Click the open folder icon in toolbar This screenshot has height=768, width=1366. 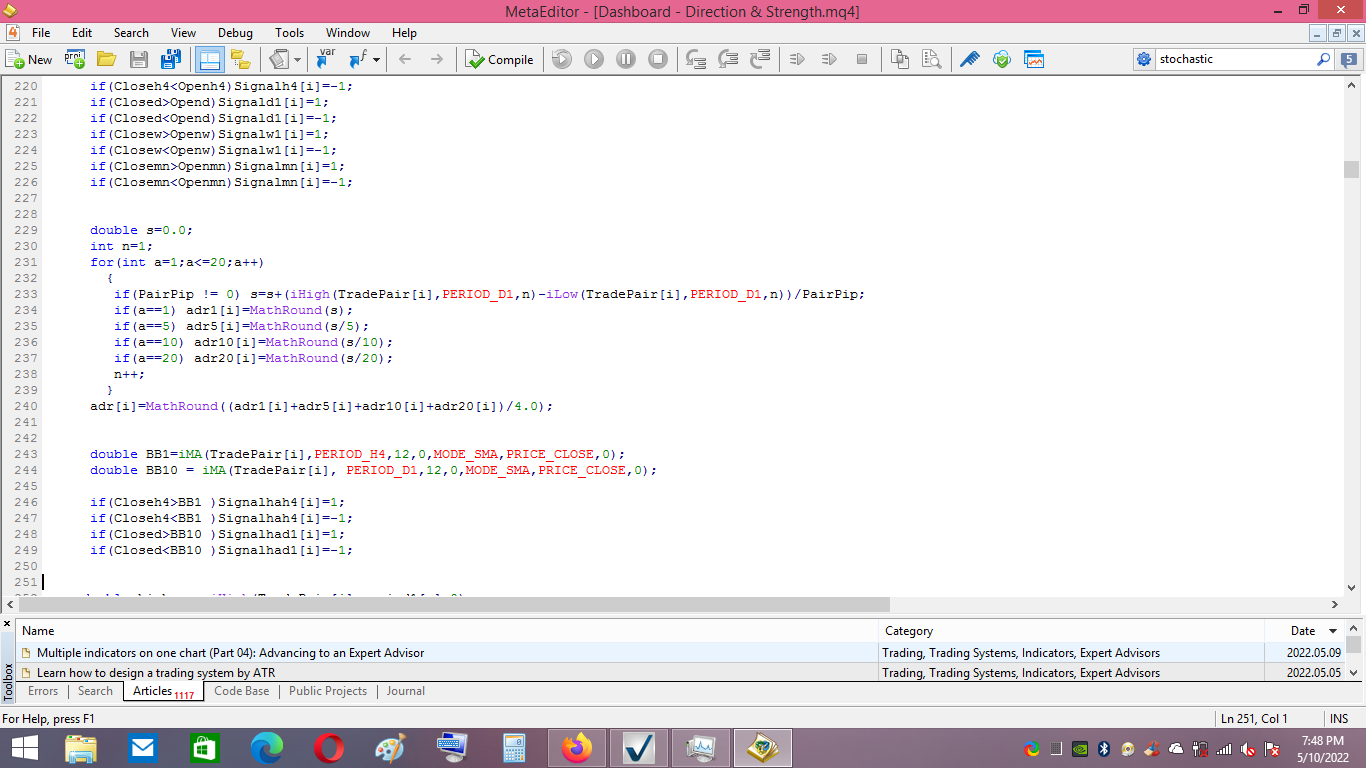pyautogui.click(x=106, y=60)
